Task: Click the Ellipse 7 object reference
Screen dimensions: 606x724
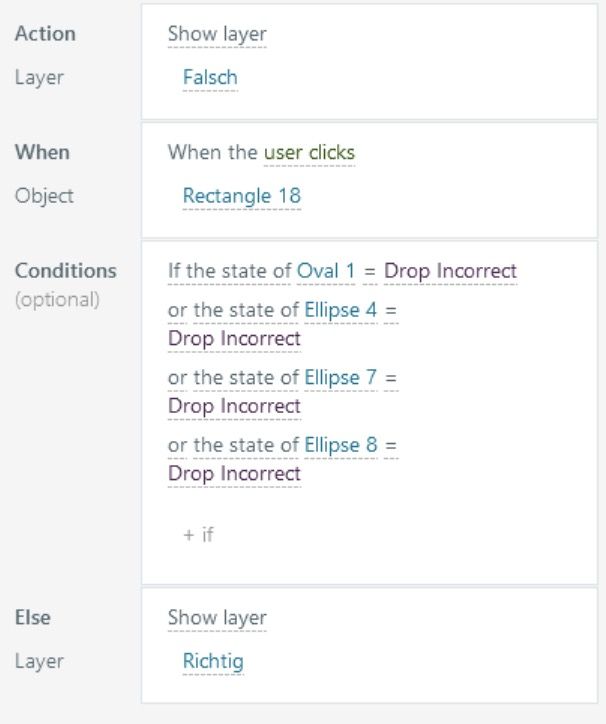Action: [x=341, y=377]
